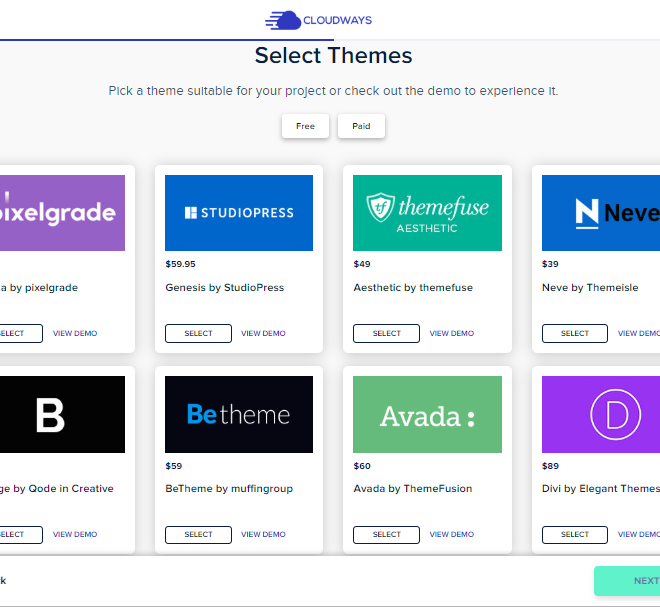660x607 pixels.
Task: Click 'Genesis by StudioPress' title
Action: click(224, 288)
